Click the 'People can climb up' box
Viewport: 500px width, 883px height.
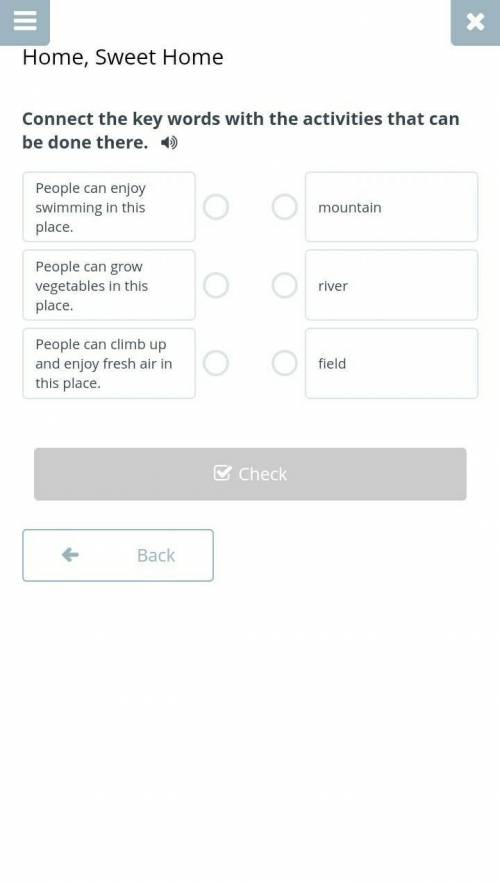(x=109, y=363)
